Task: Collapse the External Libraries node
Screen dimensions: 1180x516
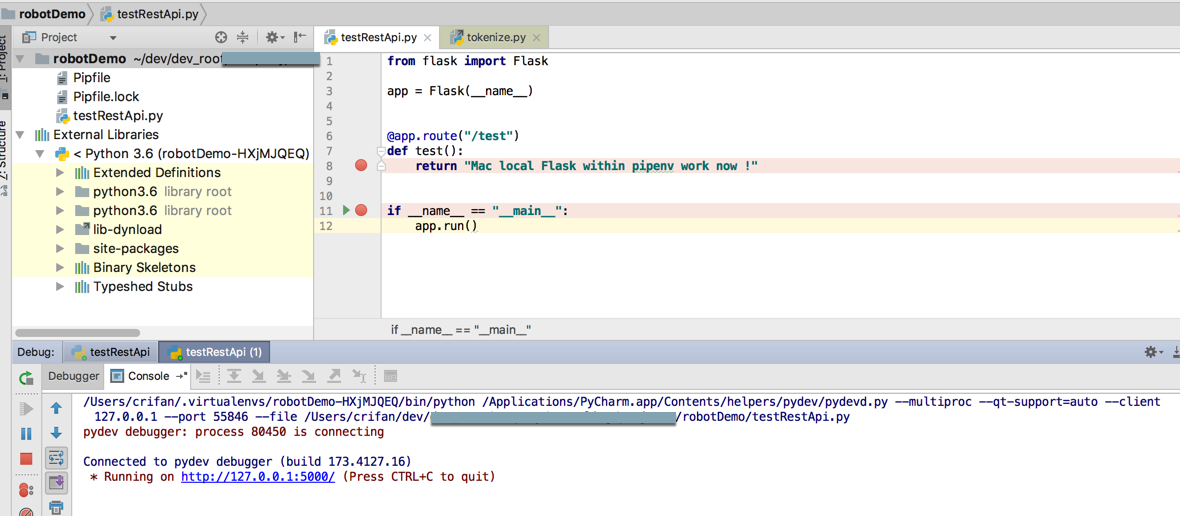Action: (x=20, y=135)
